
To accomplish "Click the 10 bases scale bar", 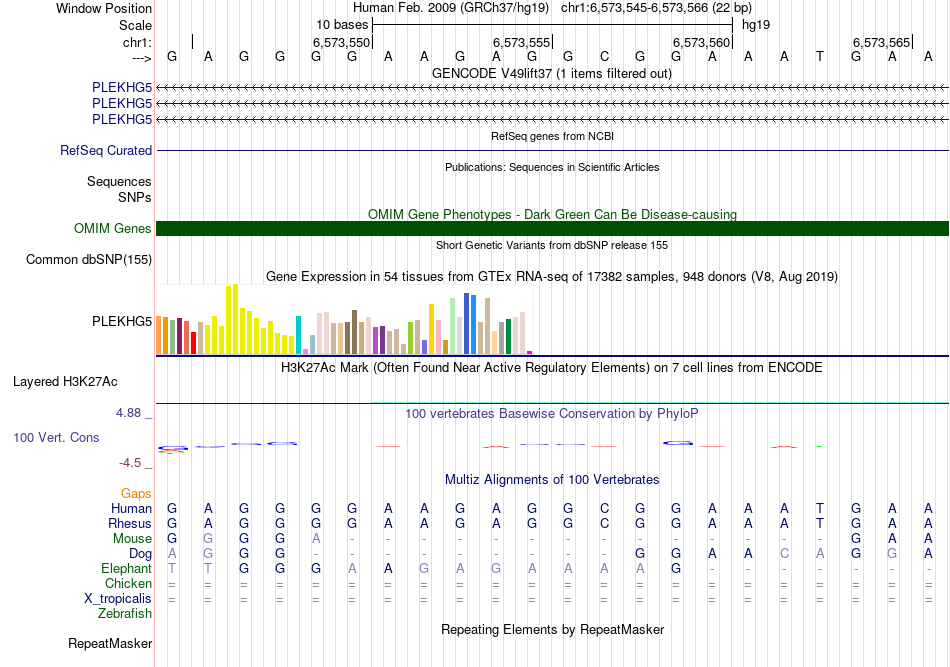I will click(552, 25).
